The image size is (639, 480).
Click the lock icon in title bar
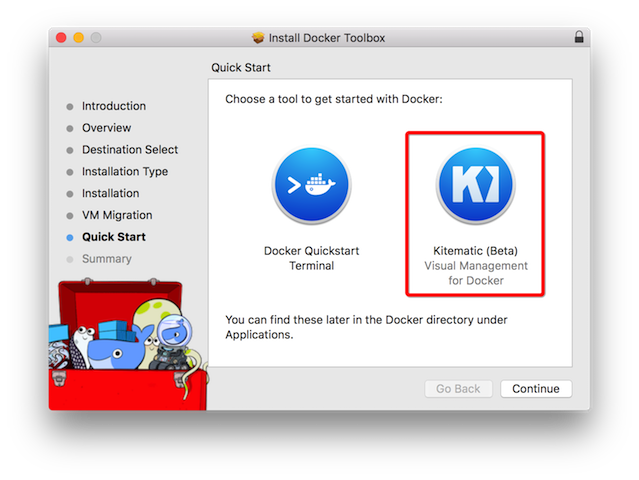pos(579,38)
